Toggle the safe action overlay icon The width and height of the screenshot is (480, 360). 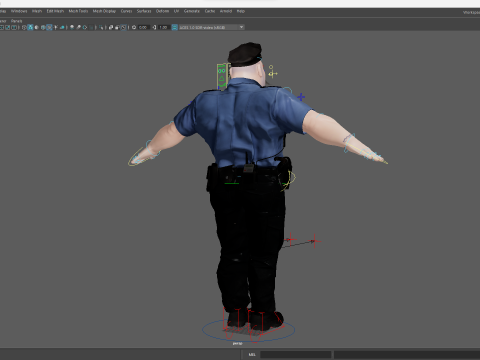coord(7,27)
